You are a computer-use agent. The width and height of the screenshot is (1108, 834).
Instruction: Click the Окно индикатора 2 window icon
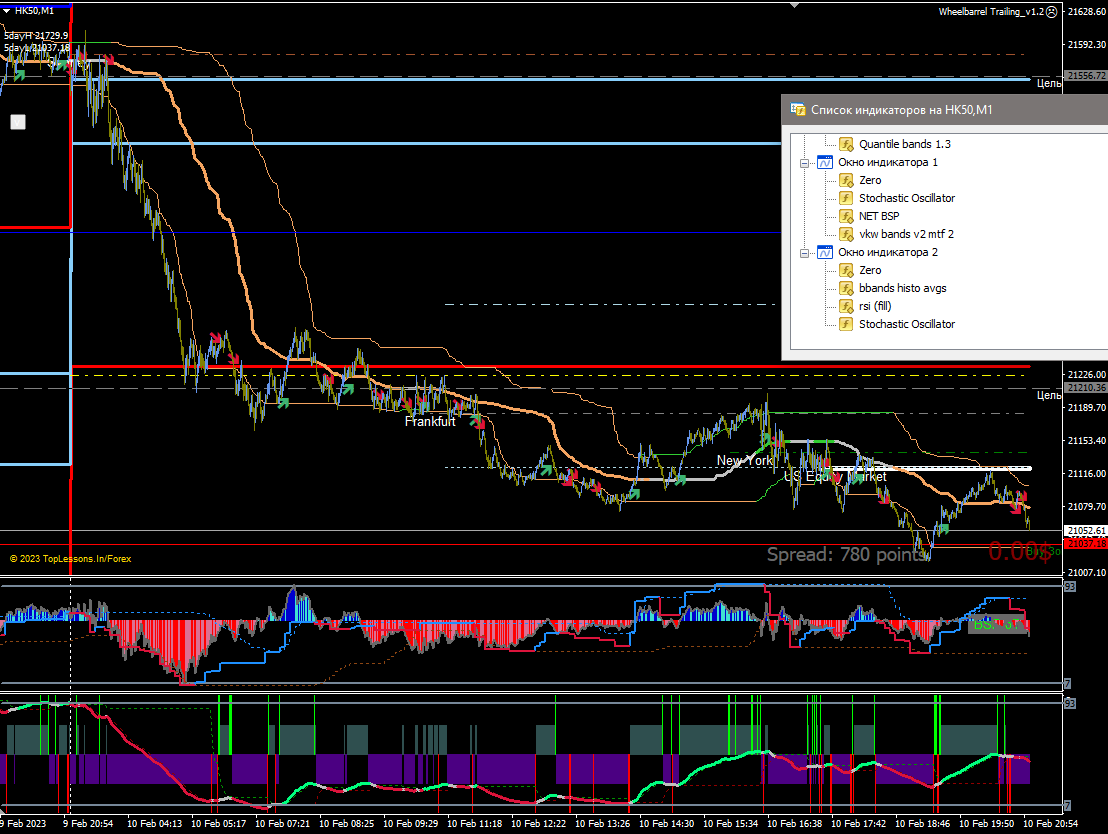pos(825,252)
